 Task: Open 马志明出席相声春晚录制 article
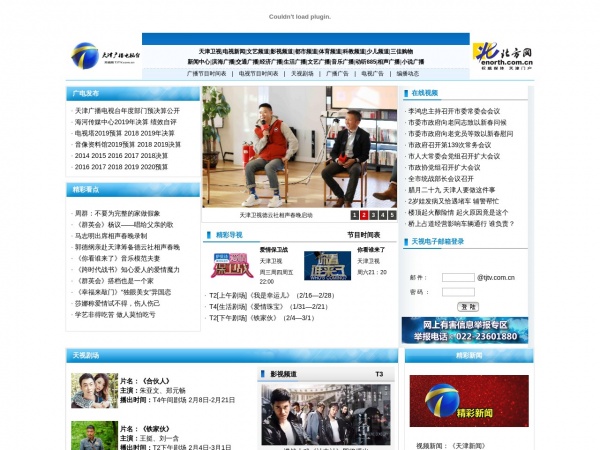click(111, 236)
